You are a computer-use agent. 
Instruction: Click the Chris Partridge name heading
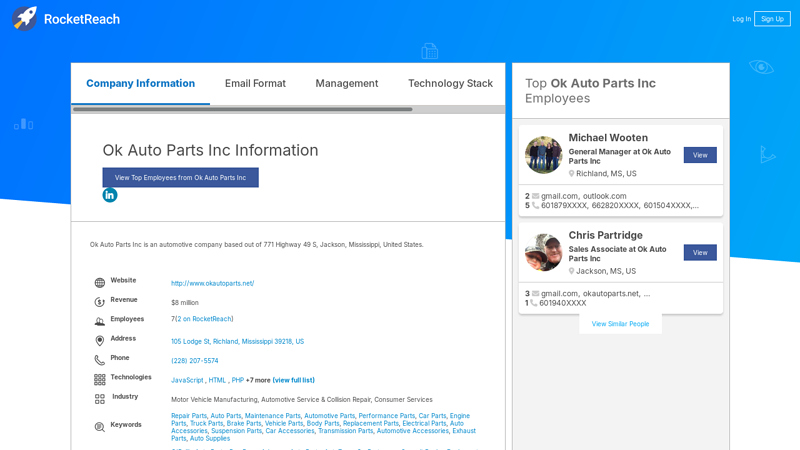click(606, 235)
